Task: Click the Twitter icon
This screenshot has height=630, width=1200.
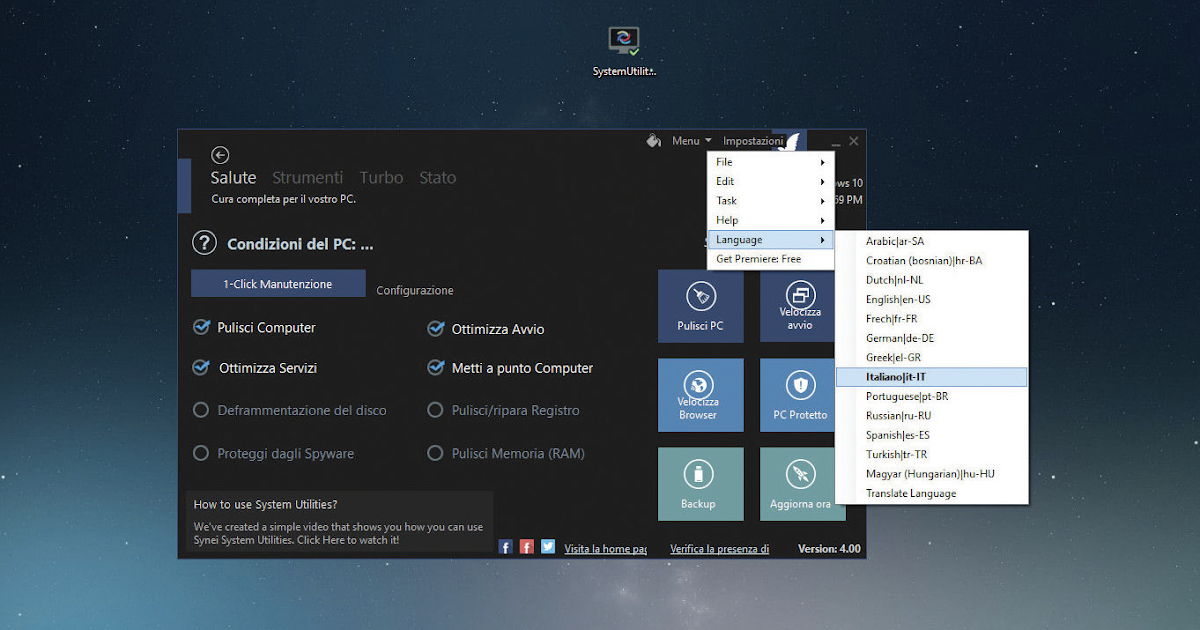Action: point(548,547)
